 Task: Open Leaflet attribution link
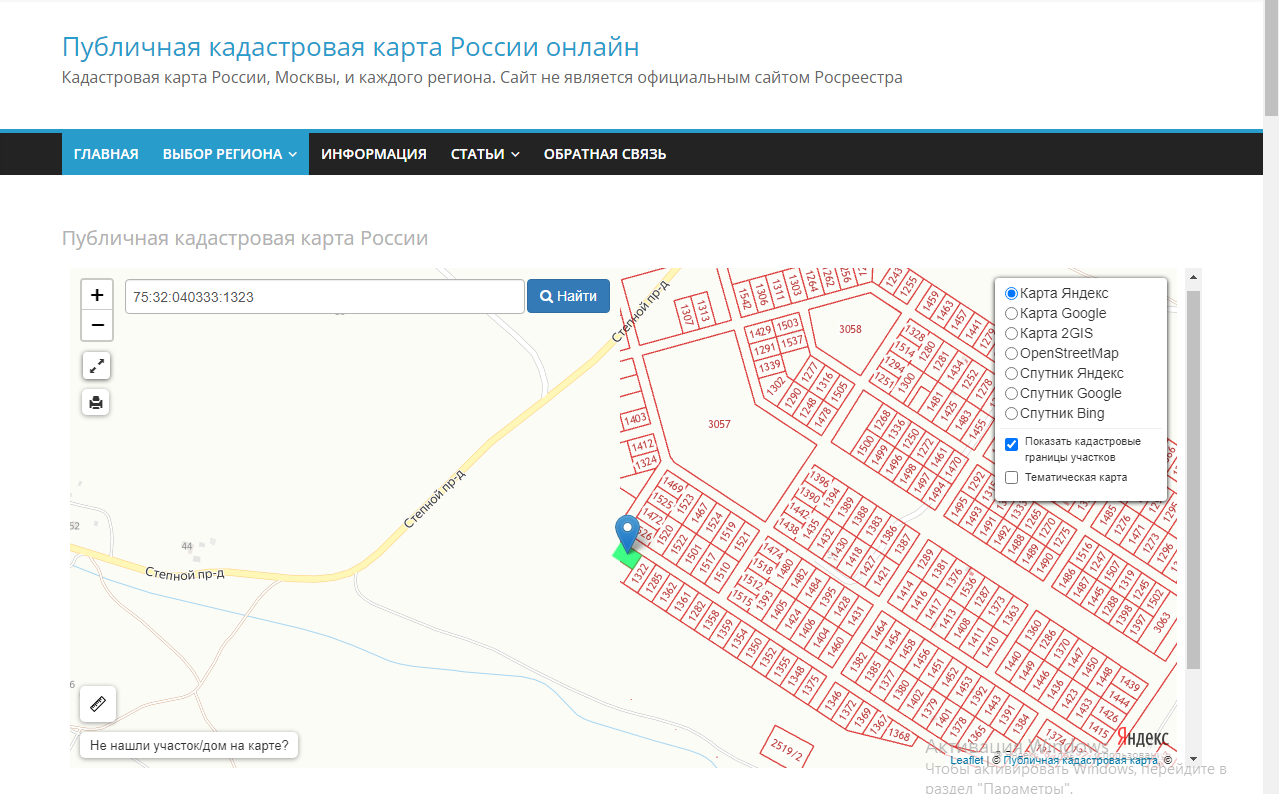tap(967, 760)
